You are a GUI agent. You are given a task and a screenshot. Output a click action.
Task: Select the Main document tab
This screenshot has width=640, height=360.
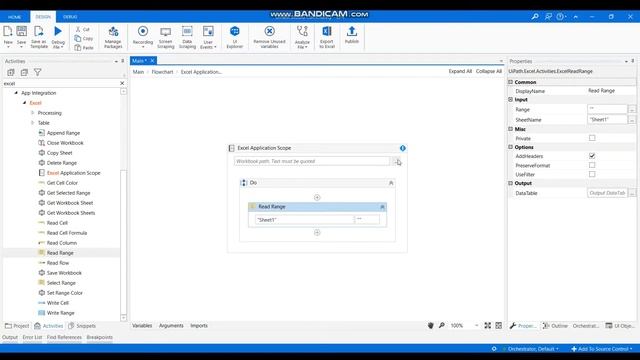click(139, 61)
